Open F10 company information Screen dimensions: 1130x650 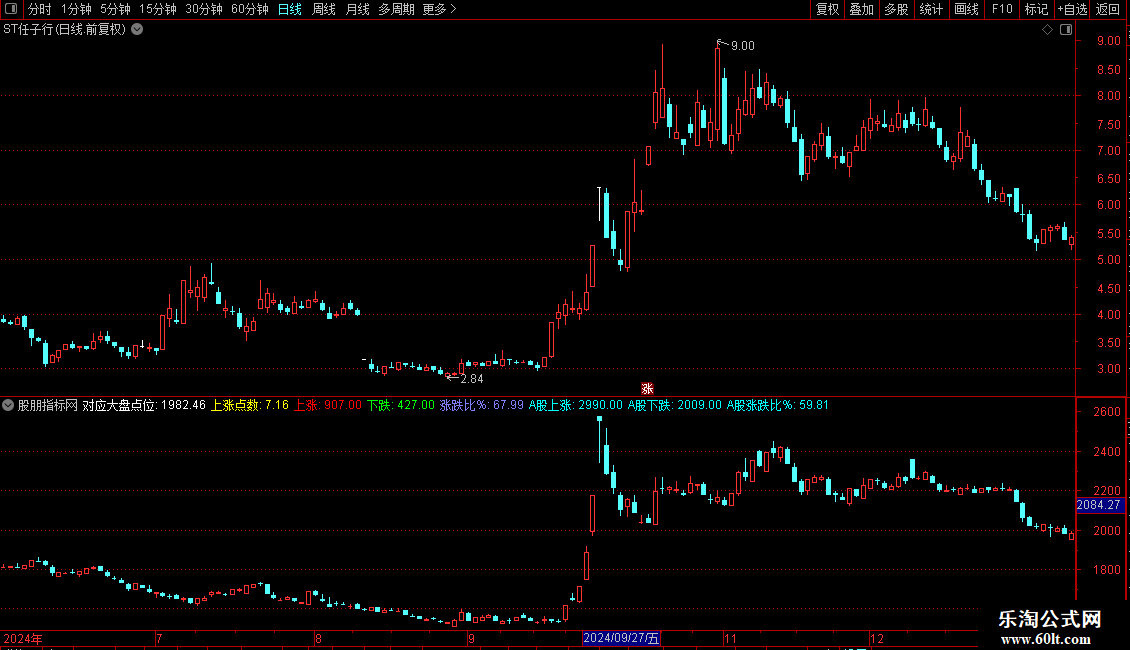coord(1002,9)
